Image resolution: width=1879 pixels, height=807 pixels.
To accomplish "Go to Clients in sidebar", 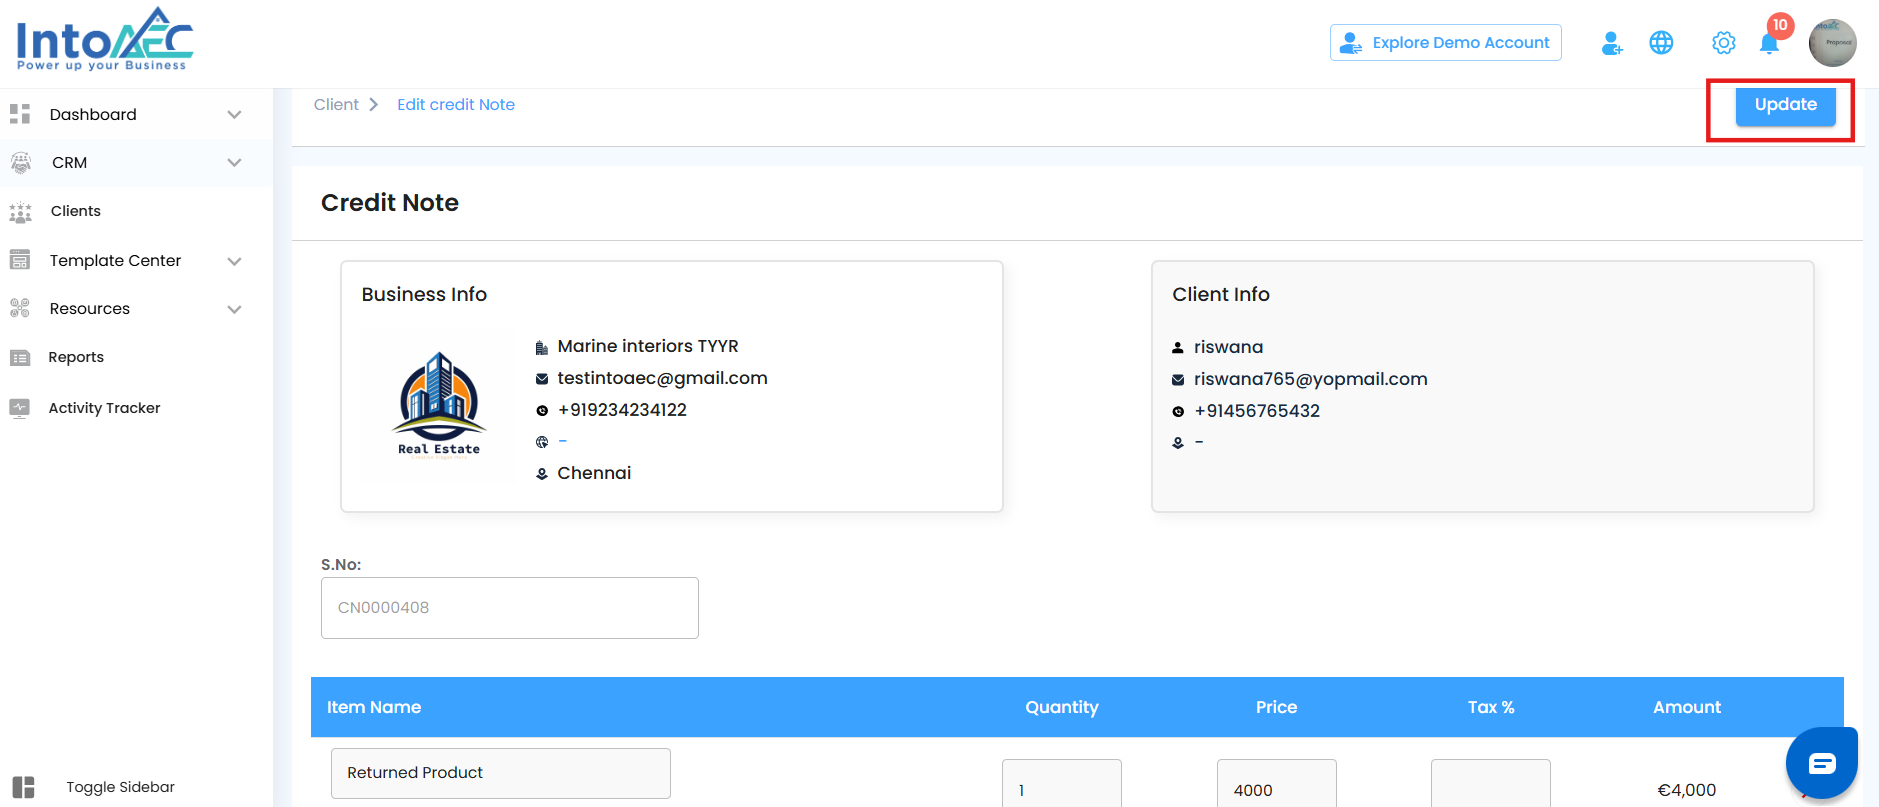I will pyautogui.click(x=76, y=211).
